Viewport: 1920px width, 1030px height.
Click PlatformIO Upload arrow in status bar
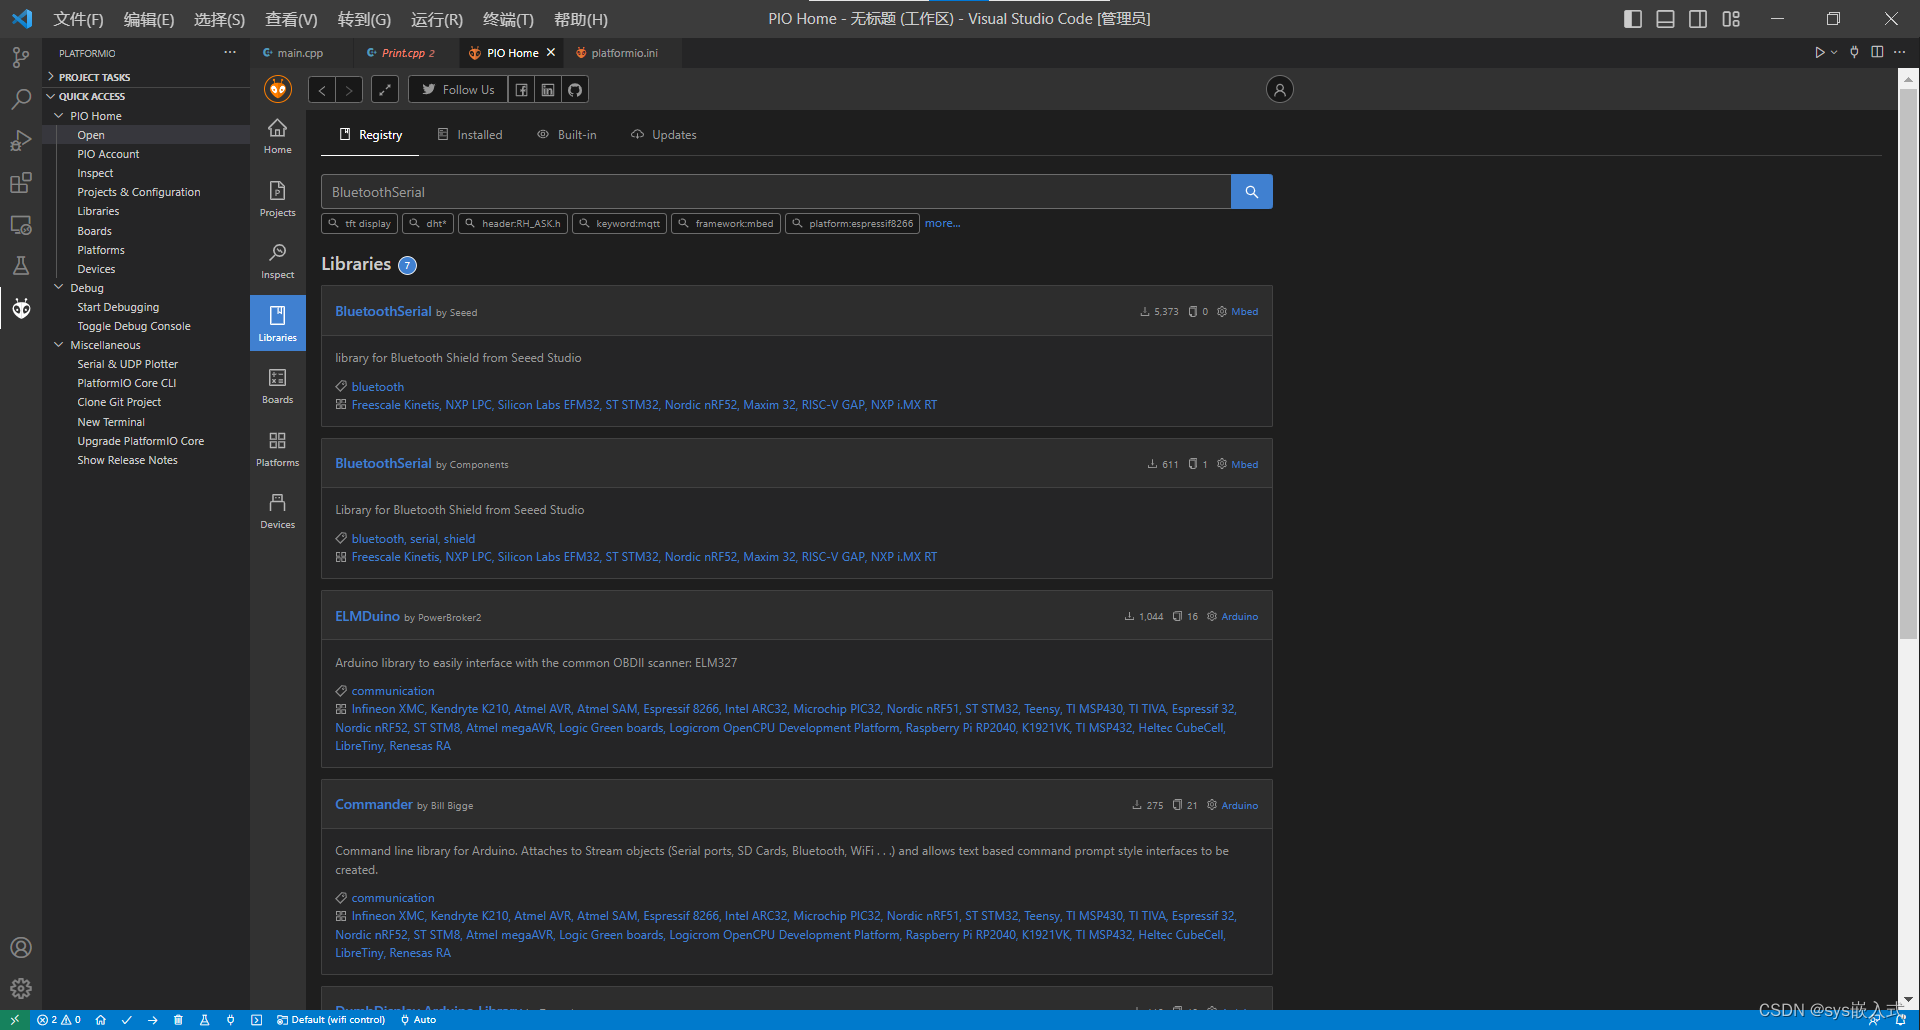click(152, 1020)
